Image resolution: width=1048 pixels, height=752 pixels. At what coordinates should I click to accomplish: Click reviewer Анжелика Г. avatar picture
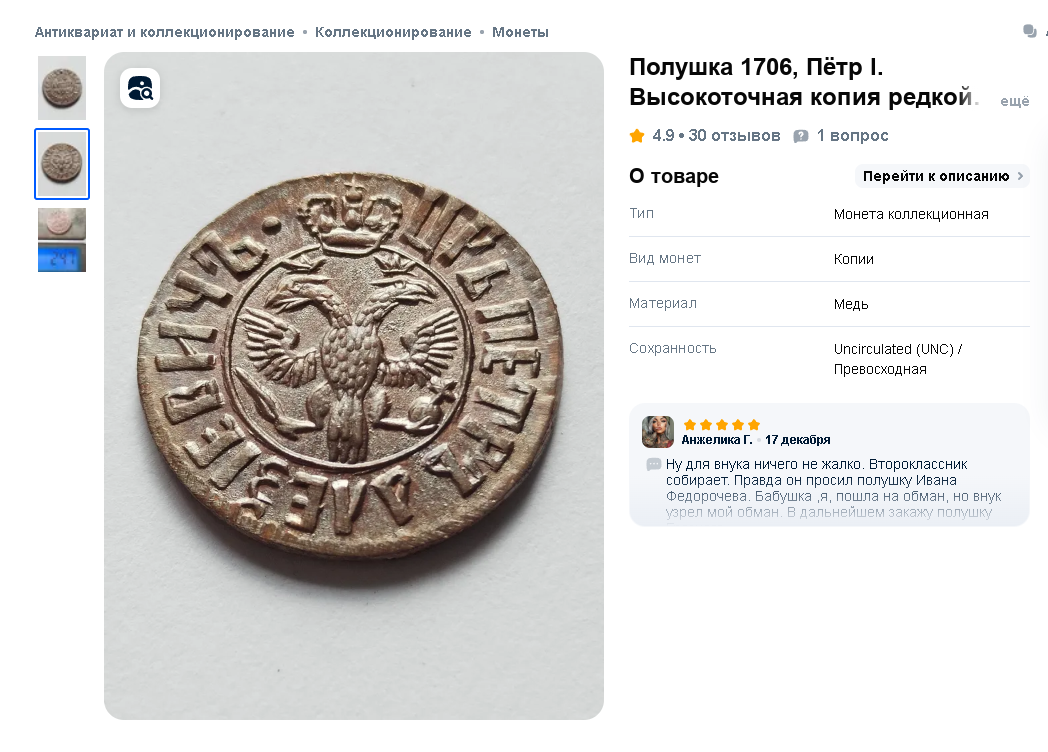pyautogui.click(x=658, y=432)
